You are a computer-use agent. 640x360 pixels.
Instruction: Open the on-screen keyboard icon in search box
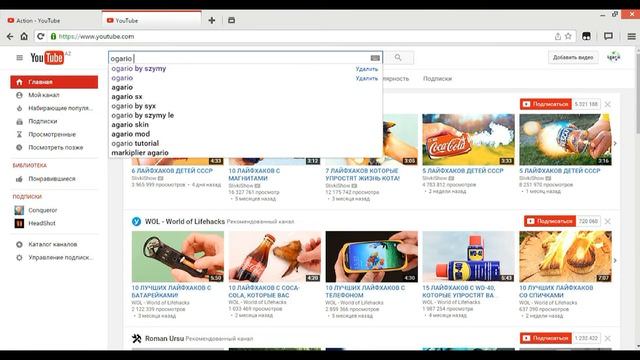click(375, 58)
